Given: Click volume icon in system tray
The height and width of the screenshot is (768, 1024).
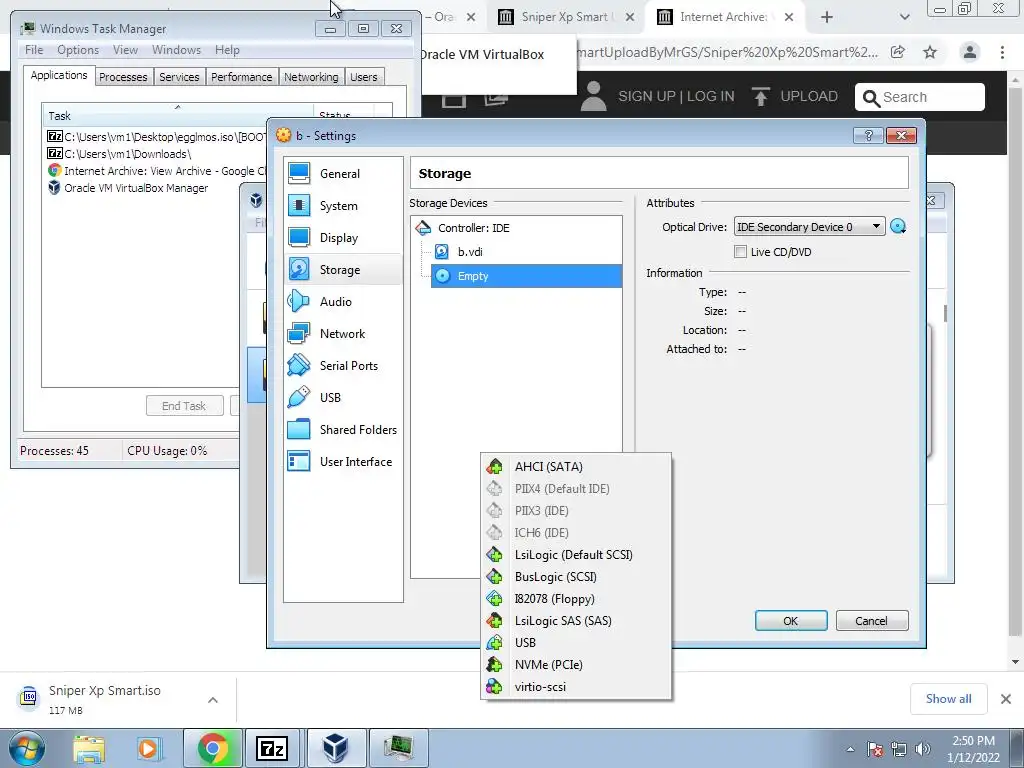Looking at the screenshot, I should [x=923, y=749].
